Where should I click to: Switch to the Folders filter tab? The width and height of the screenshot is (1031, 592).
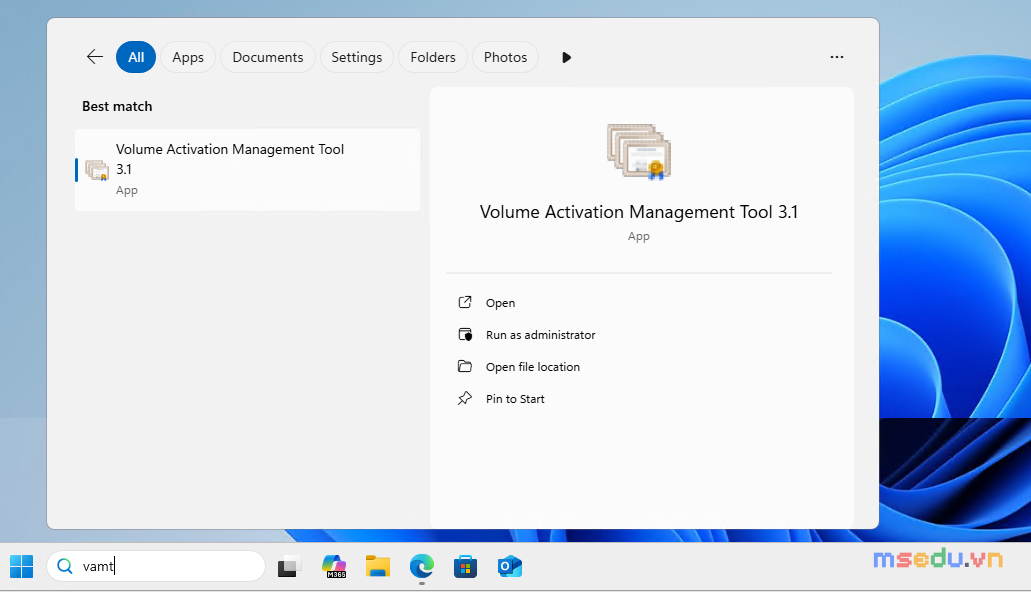coord(433,57)
